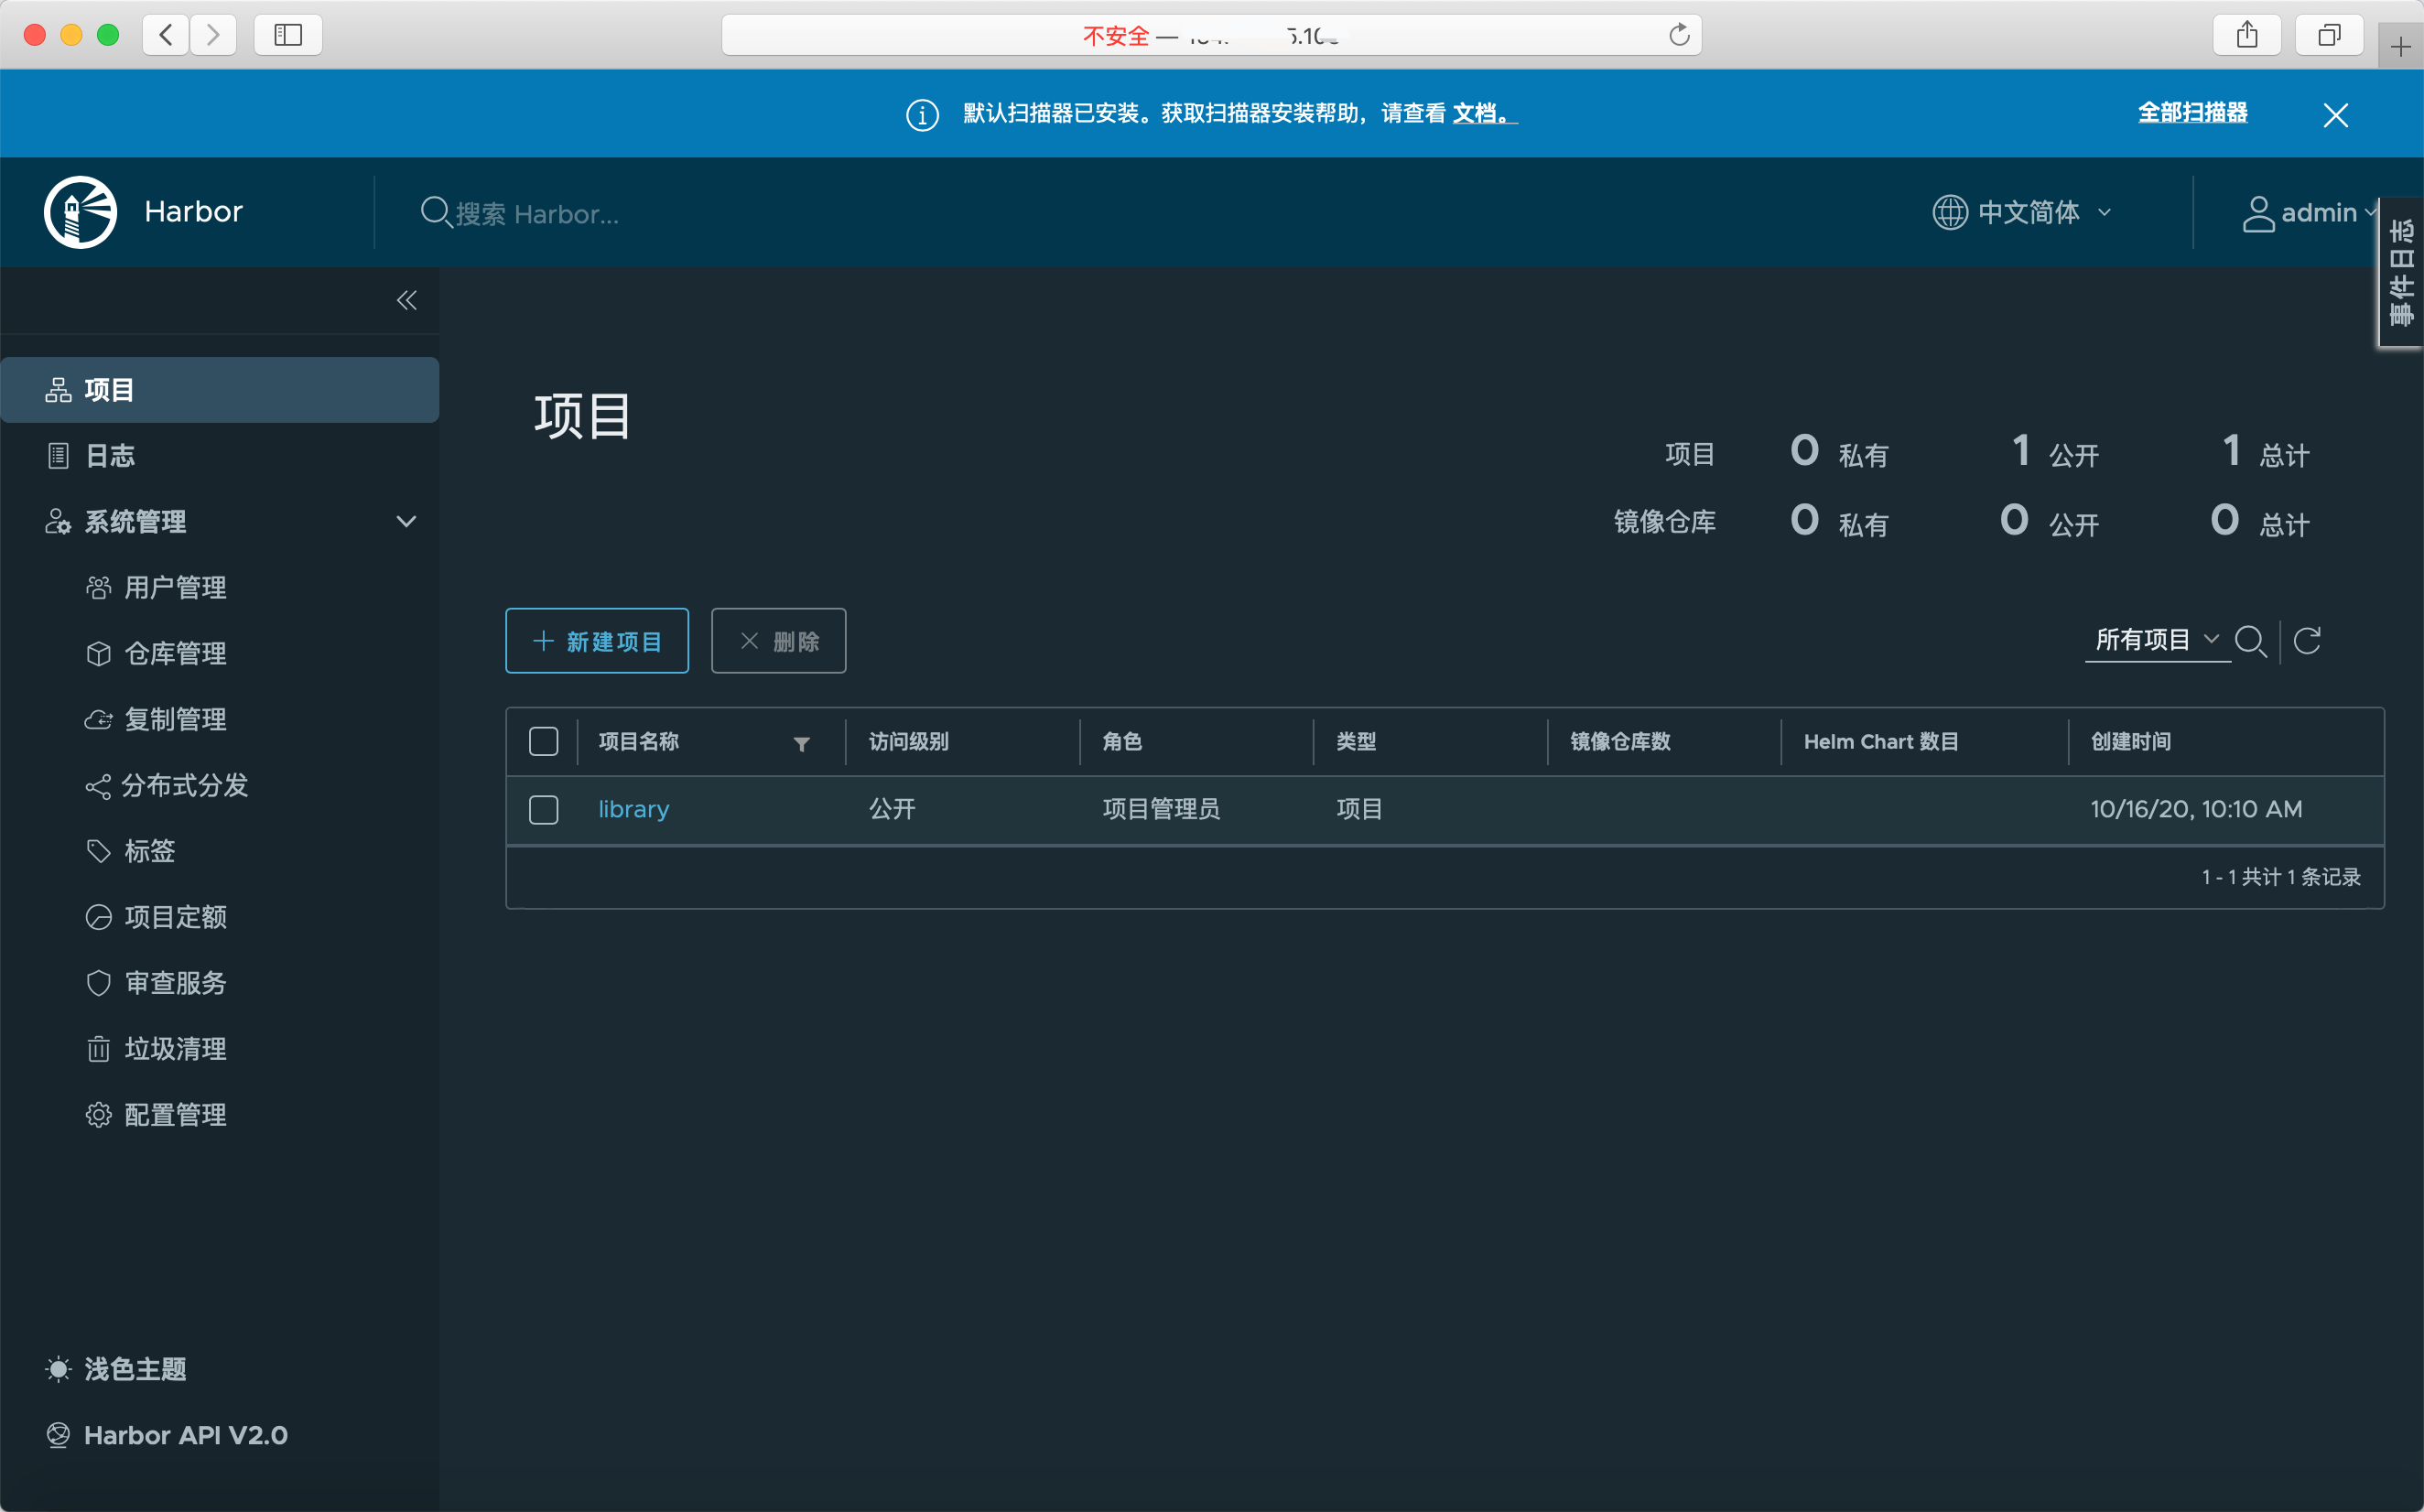
Task: Sort by 创建时间 column header
Action: pos(2131,742)
